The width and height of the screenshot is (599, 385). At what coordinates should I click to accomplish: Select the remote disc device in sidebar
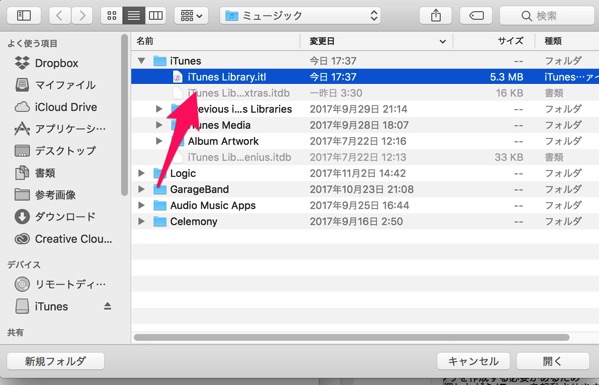pos(60,284)
